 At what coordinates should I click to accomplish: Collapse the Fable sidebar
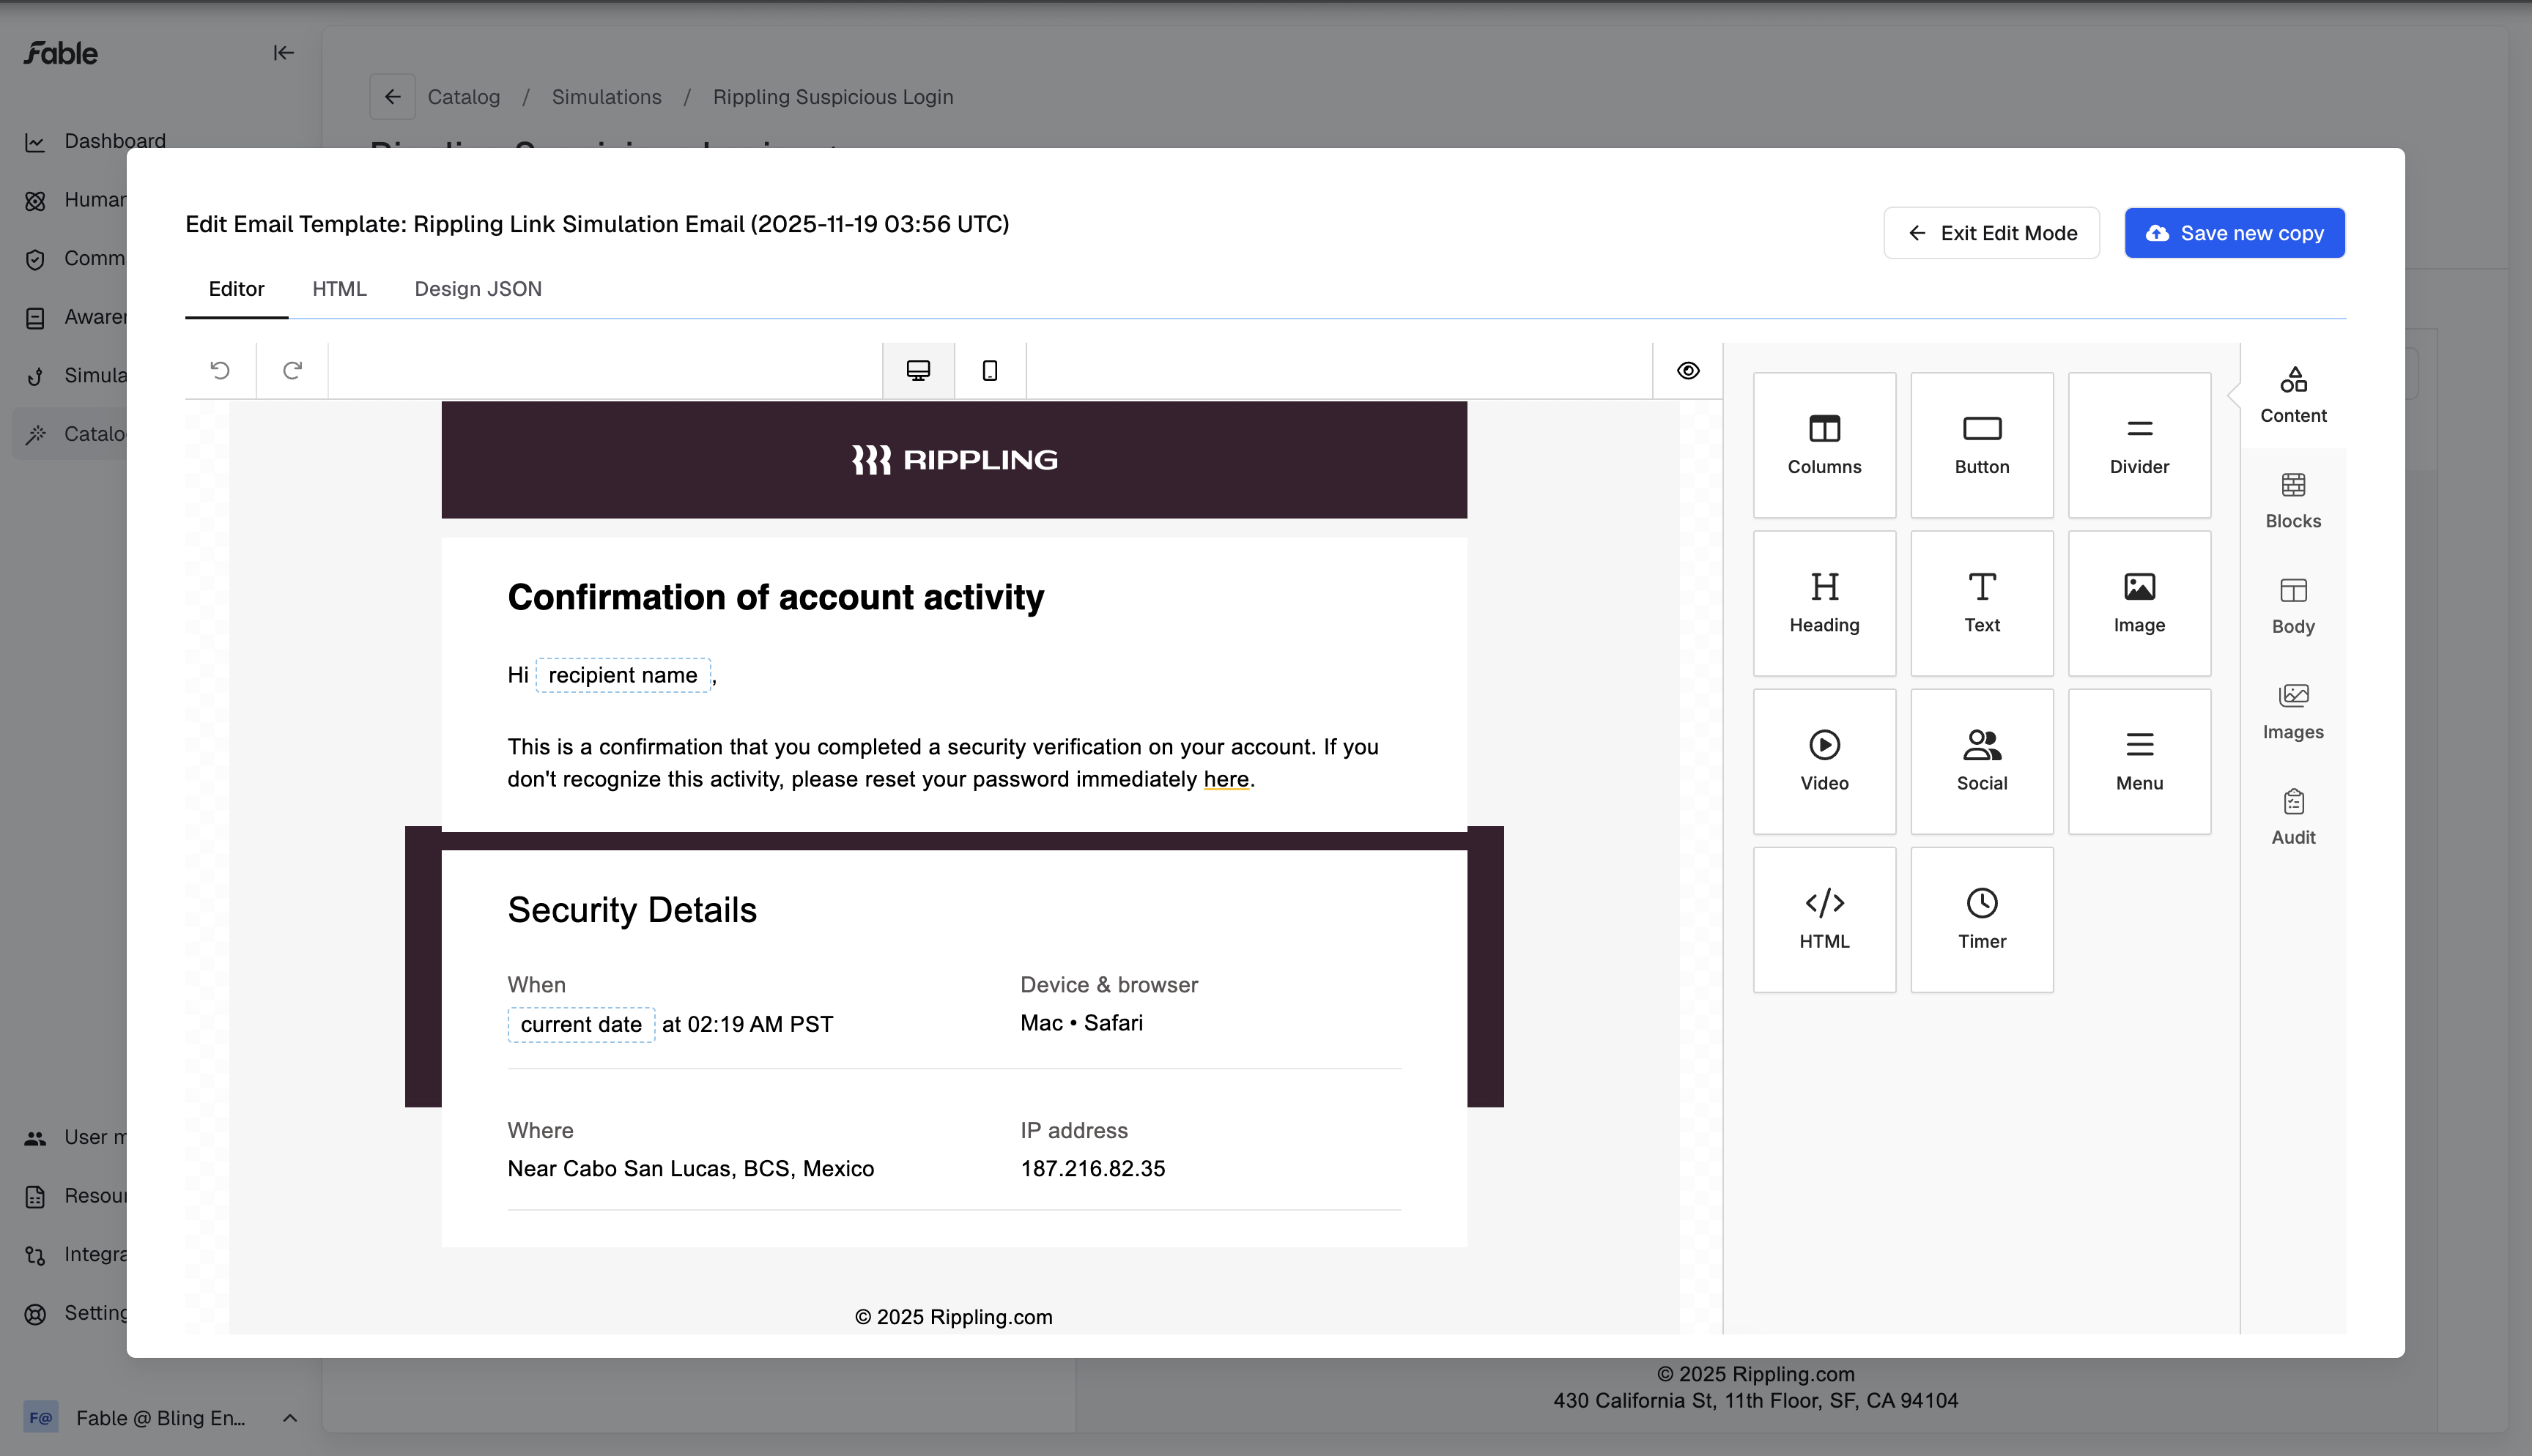(x=283, y=53)
